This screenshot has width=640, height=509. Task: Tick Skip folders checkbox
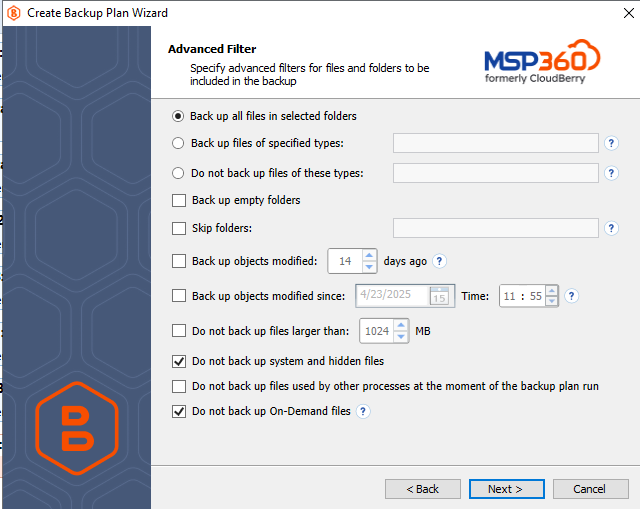coord(179,228)
